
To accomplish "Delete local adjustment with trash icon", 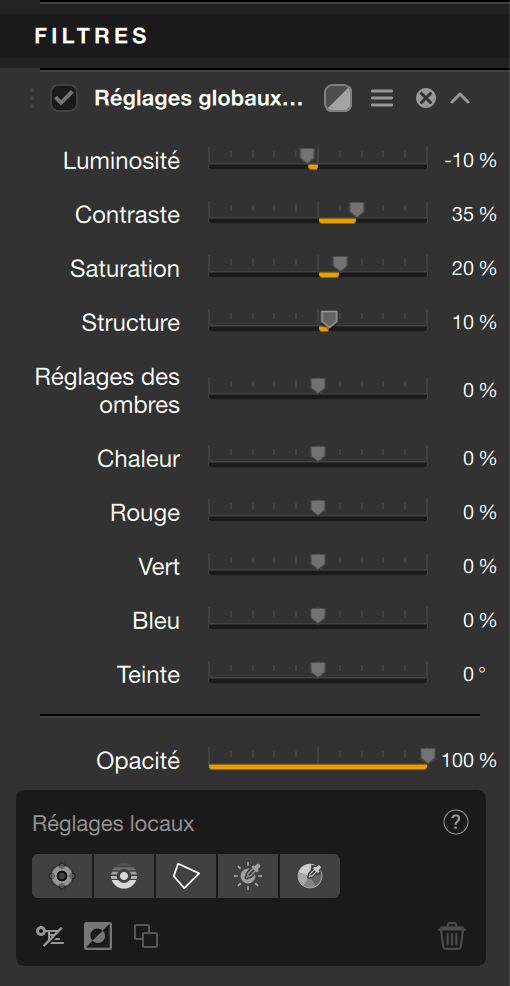I will [x=452, y=936].
